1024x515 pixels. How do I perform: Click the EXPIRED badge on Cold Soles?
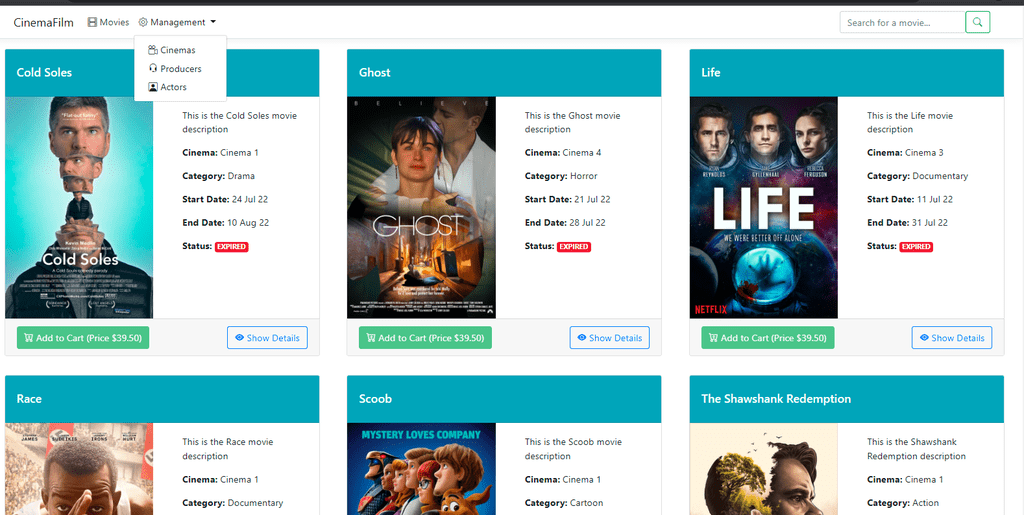pos(232,247)
